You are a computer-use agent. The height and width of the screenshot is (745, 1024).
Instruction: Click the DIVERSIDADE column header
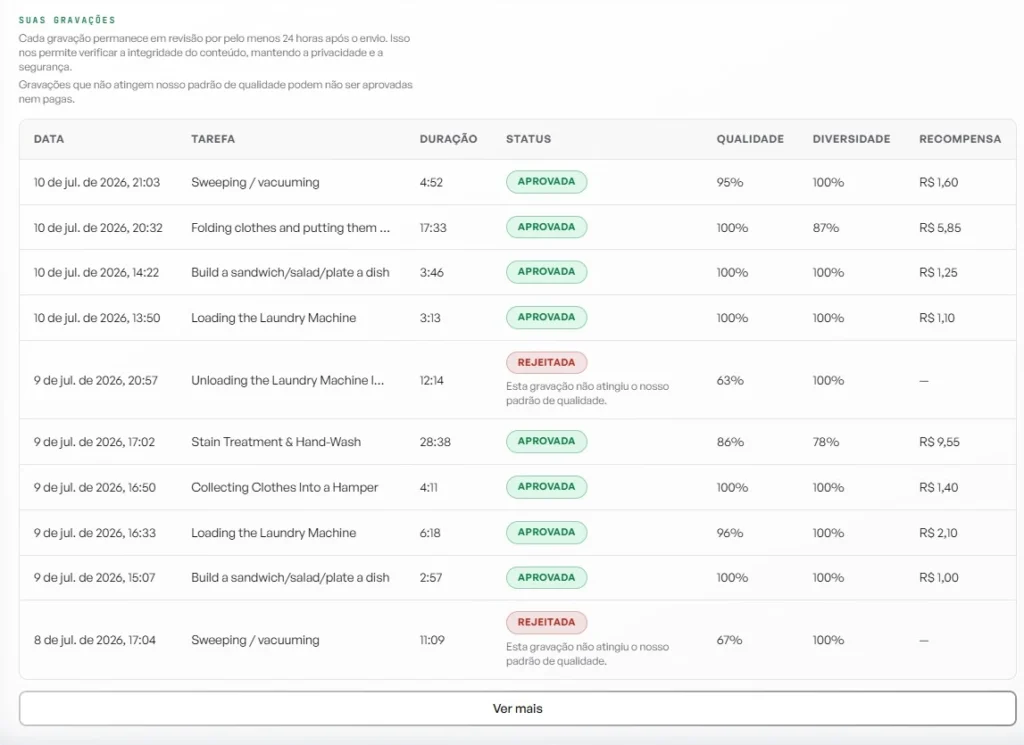(x=851, y=139)
